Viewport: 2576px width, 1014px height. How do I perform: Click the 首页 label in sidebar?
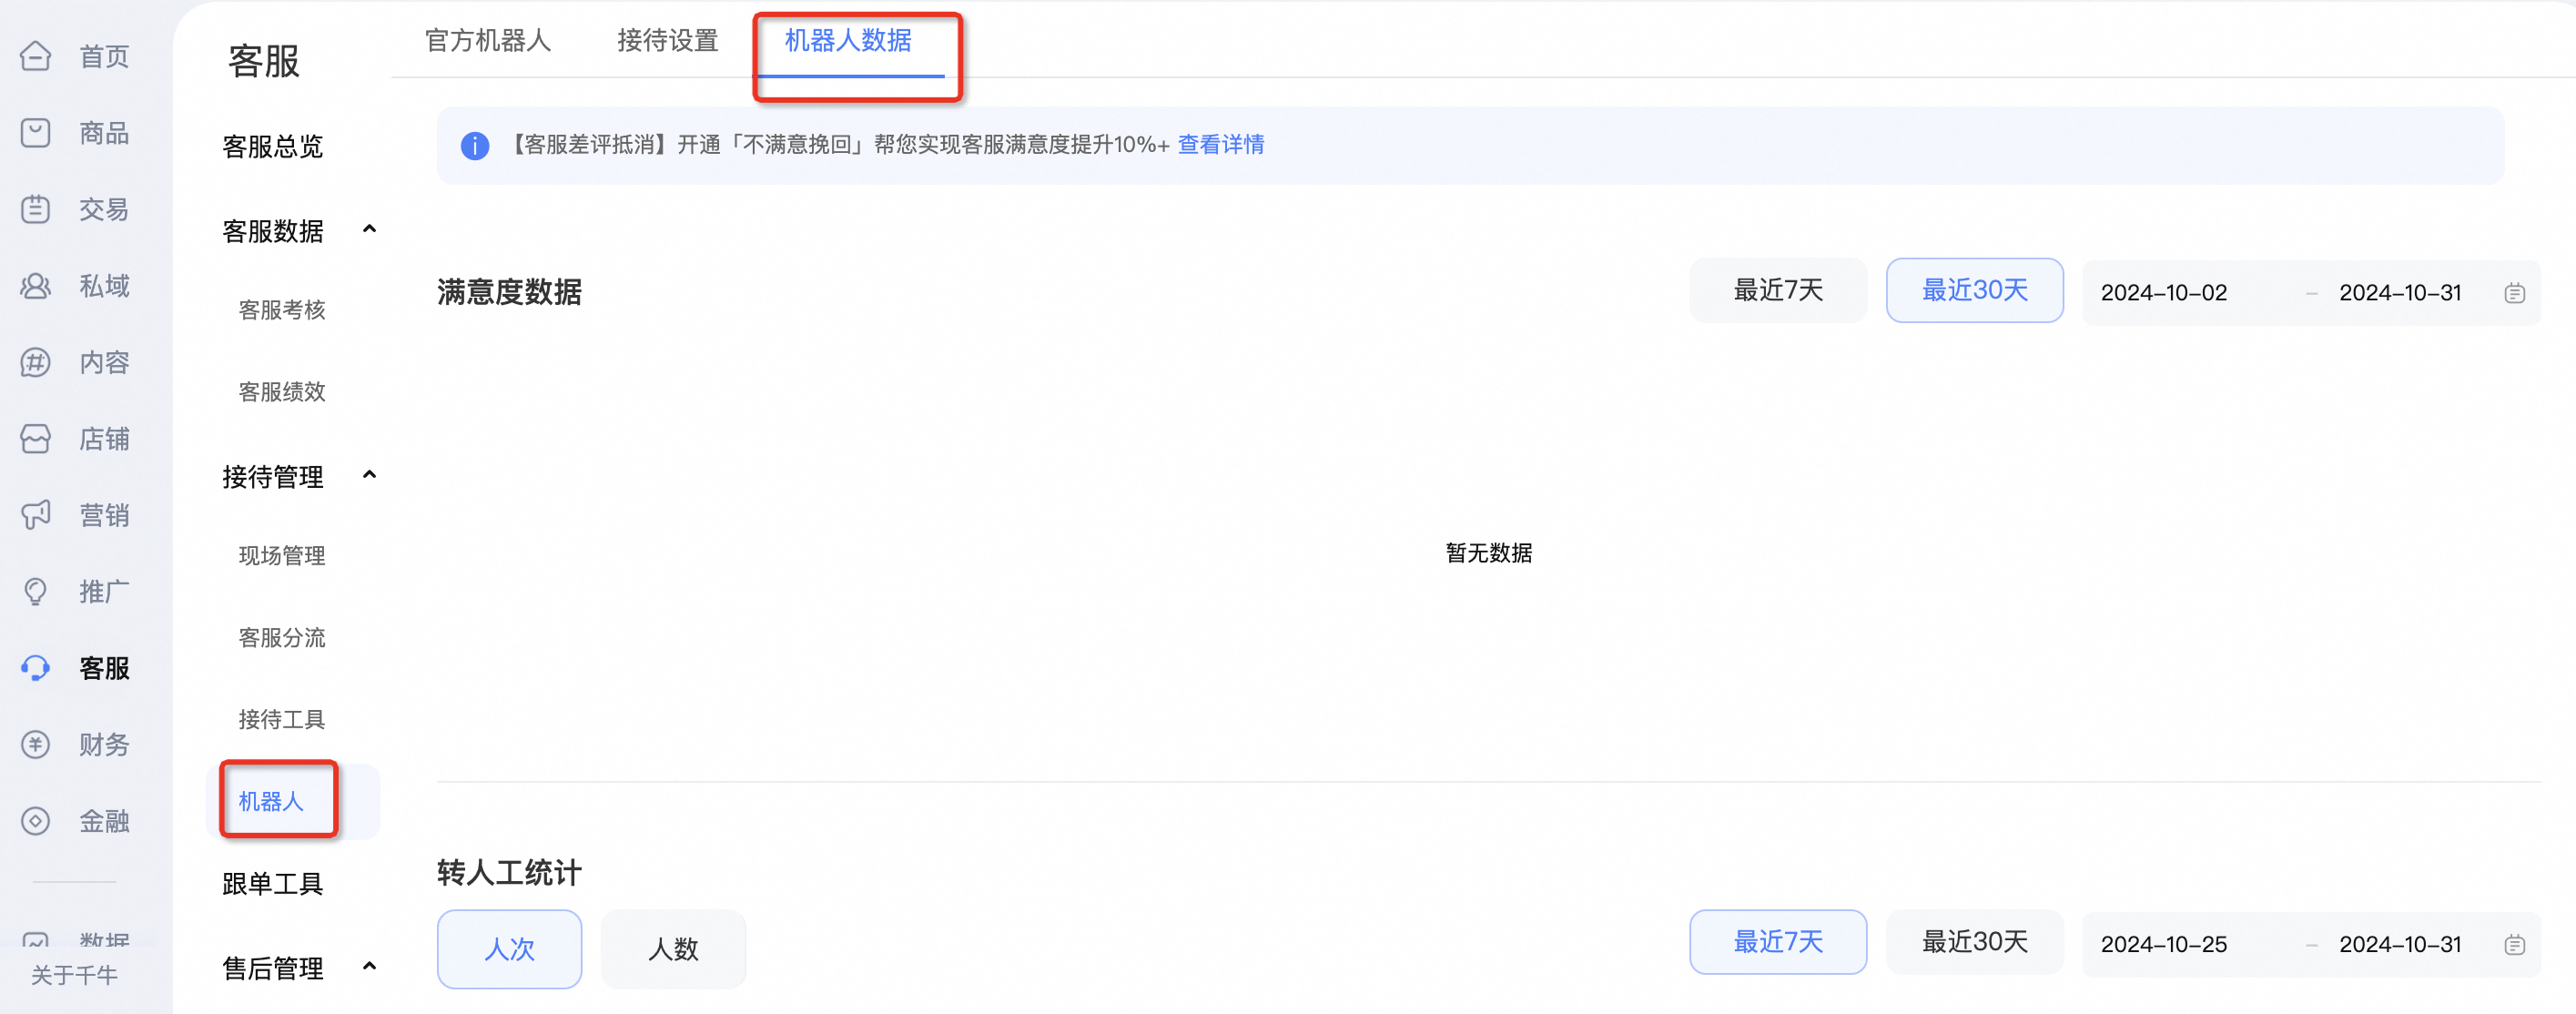click(105, 57)
